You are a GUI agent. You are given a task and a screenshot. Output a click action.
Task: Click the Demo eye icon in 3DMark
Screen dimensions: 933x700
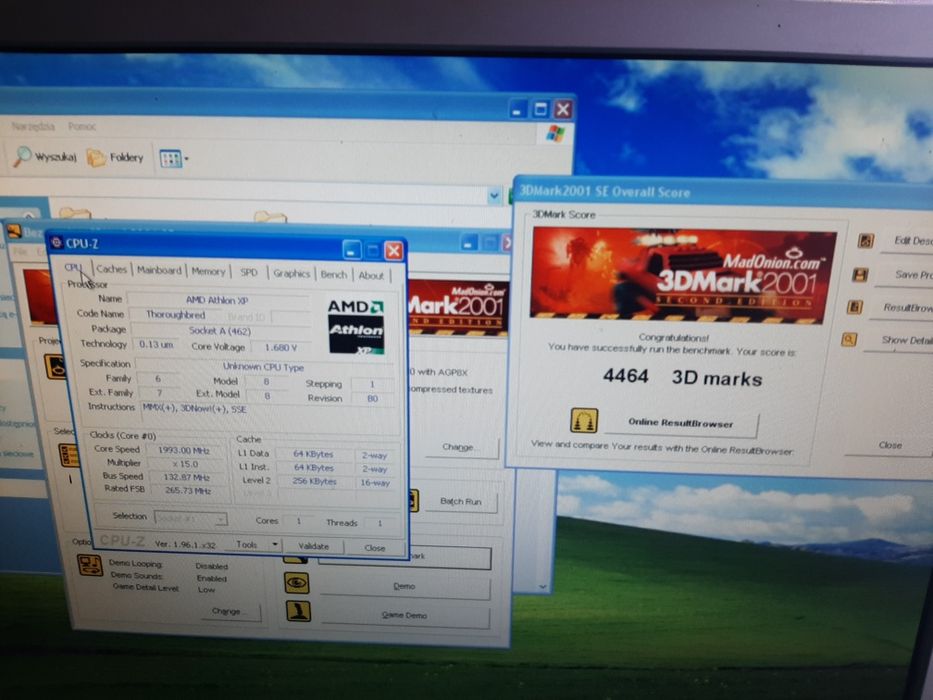coord(296,582)
